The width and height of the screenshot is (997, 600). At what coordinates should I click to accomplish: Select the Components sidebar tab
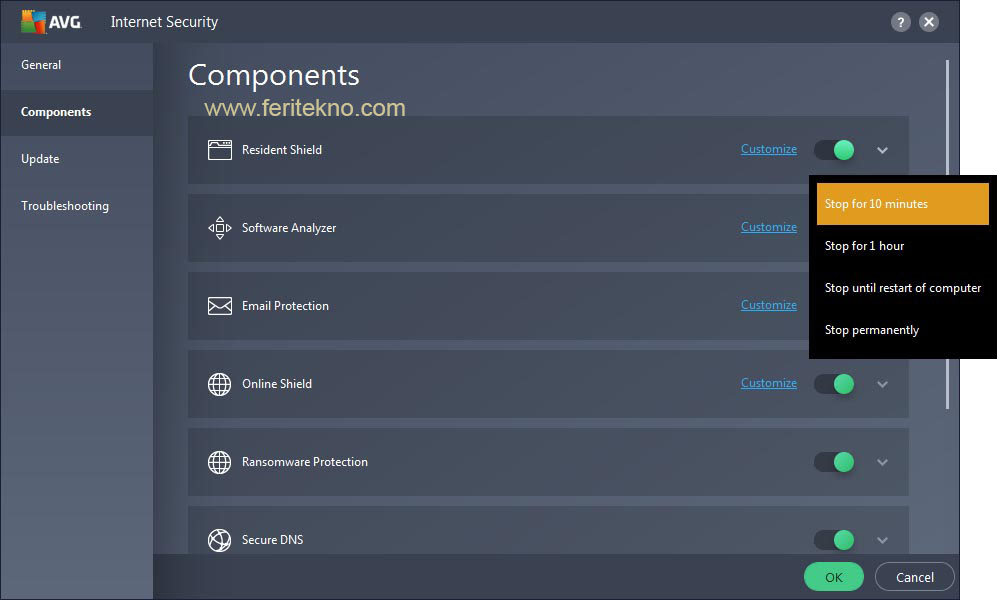pos(76,112)
